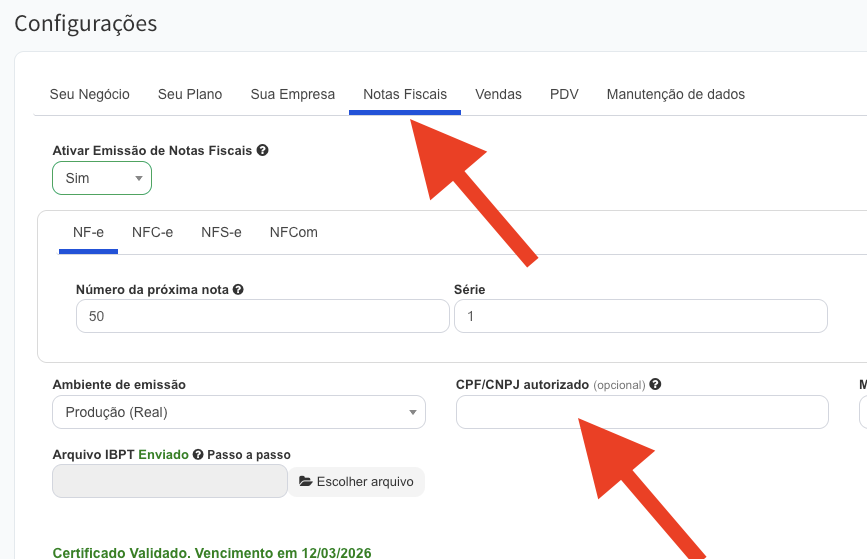867x559 pixels.
Task: Click help icon next to Arquivo IBPT Enviado
Action: pos(198,454)
